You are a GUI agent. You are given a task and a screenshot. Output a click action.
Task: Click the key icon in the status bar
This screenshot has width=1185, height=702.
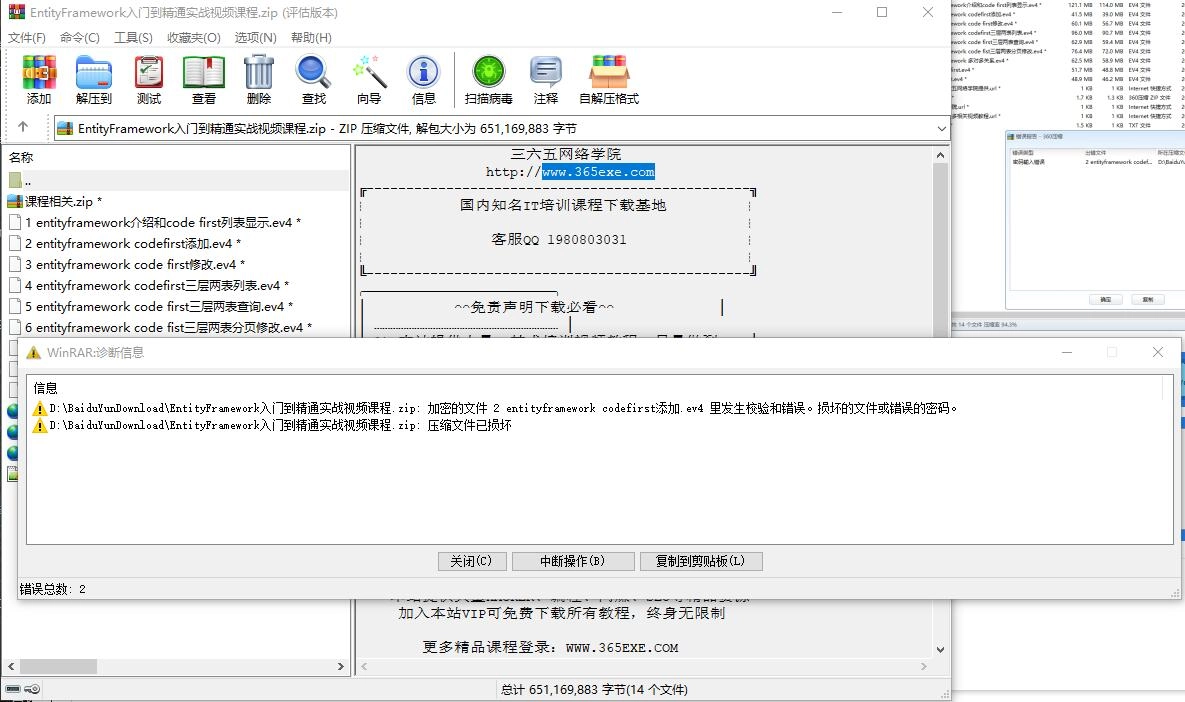click(x=32, y=688)
